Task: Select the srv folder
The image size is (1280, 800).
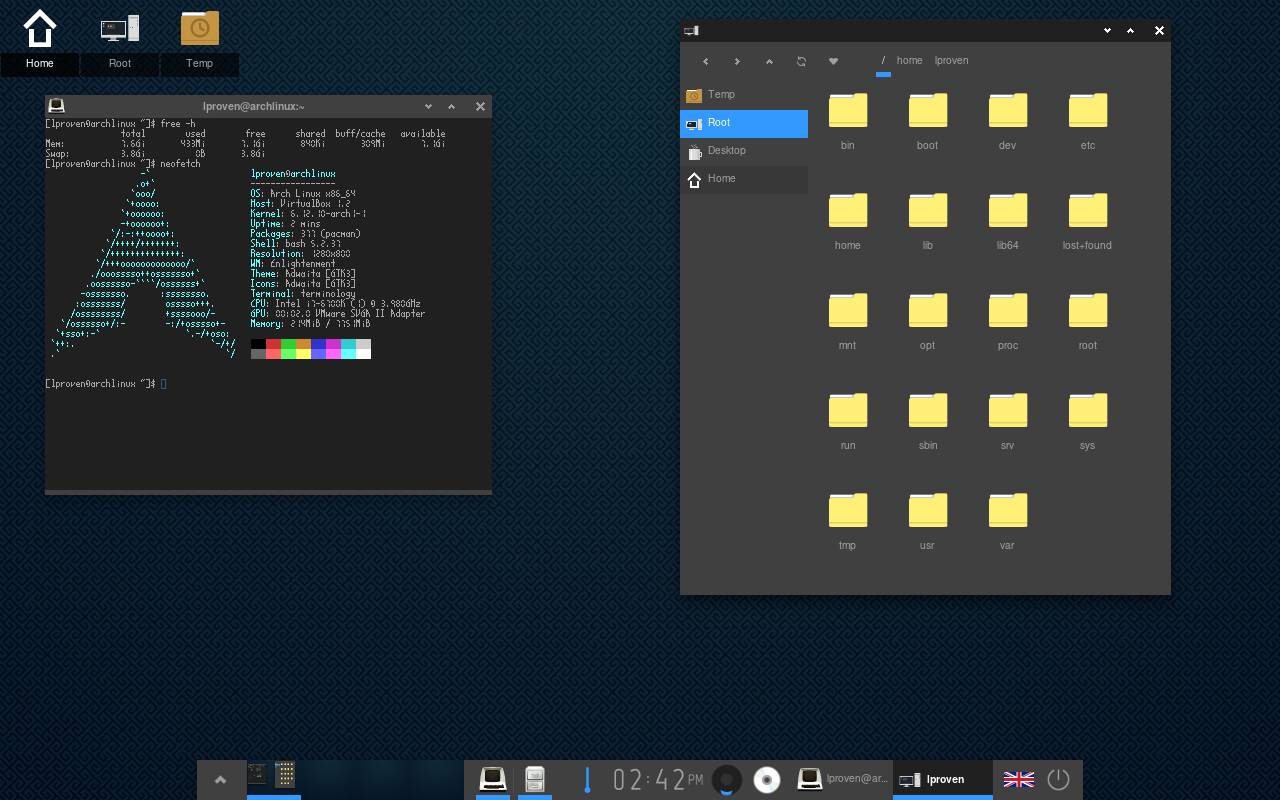Action: pyautogui.click(x=1008, y=420)
